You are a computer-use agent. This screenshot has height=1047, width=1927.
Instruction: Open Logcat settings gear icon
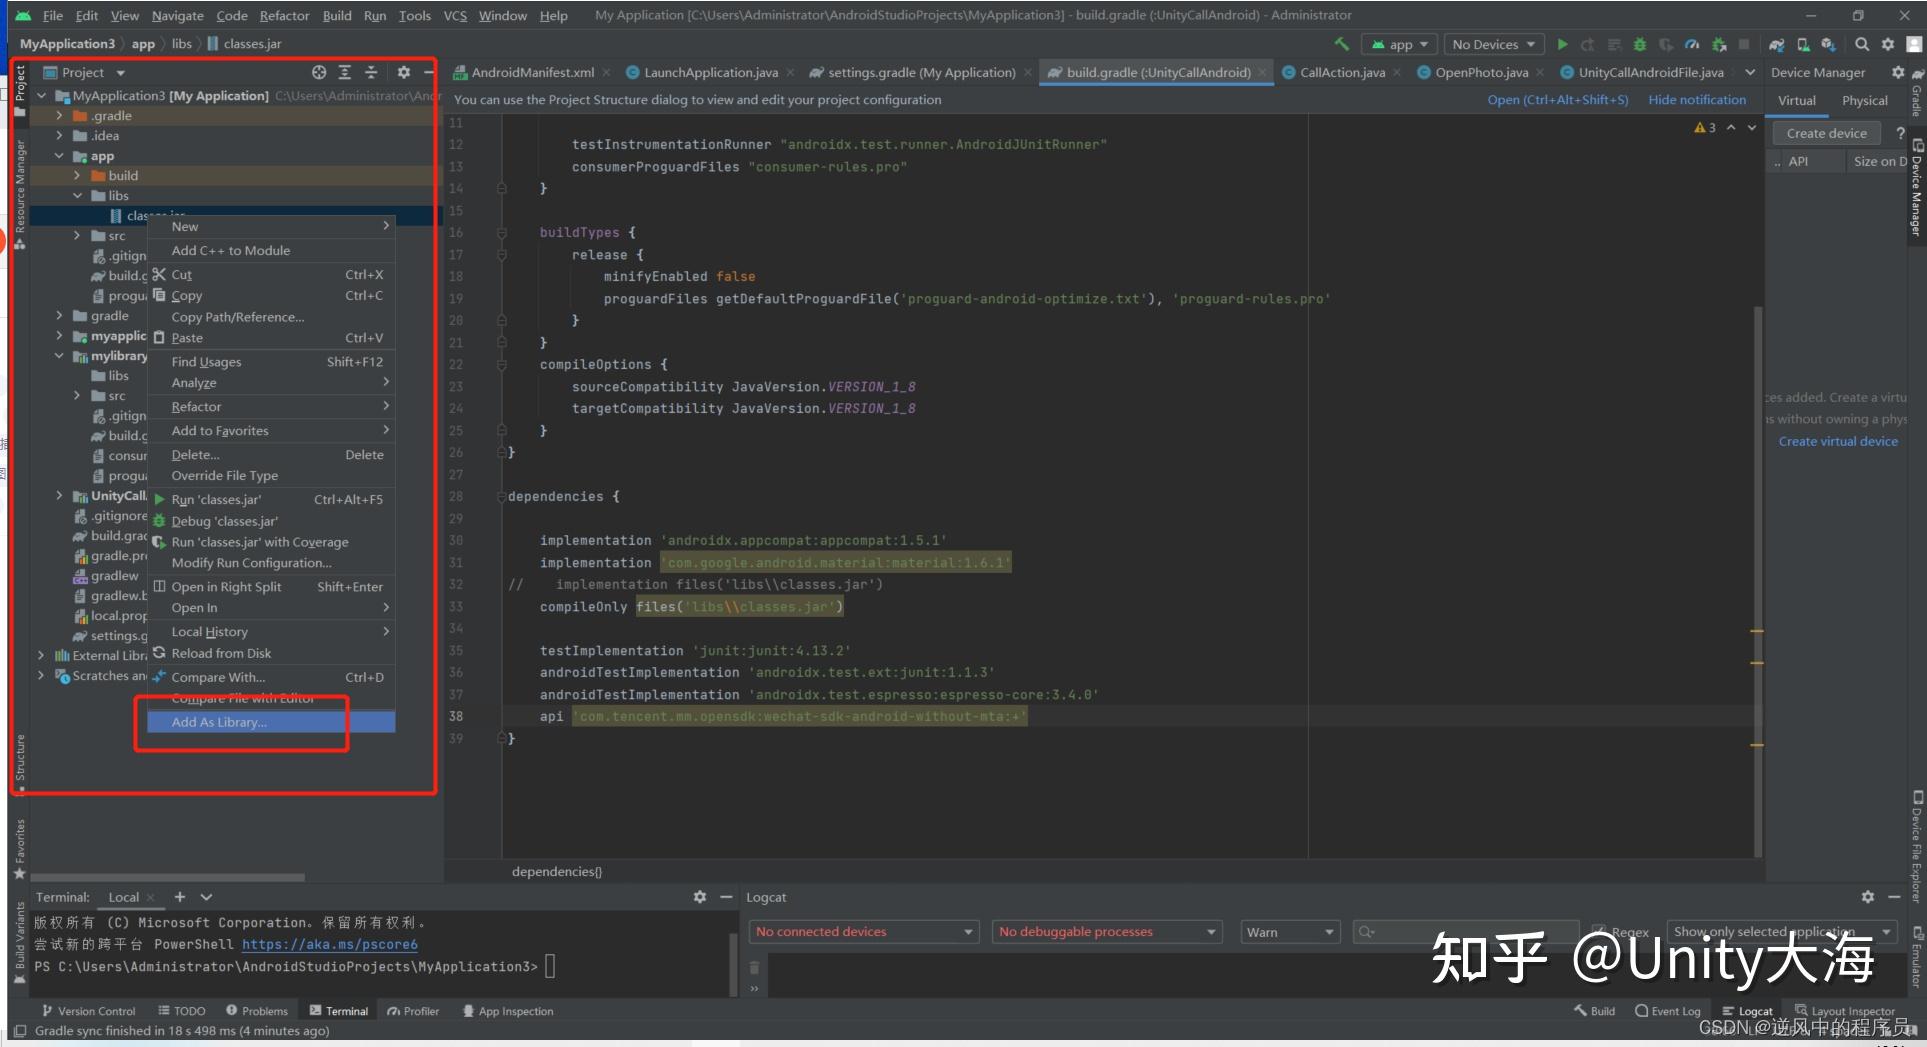click(1869, 897)
